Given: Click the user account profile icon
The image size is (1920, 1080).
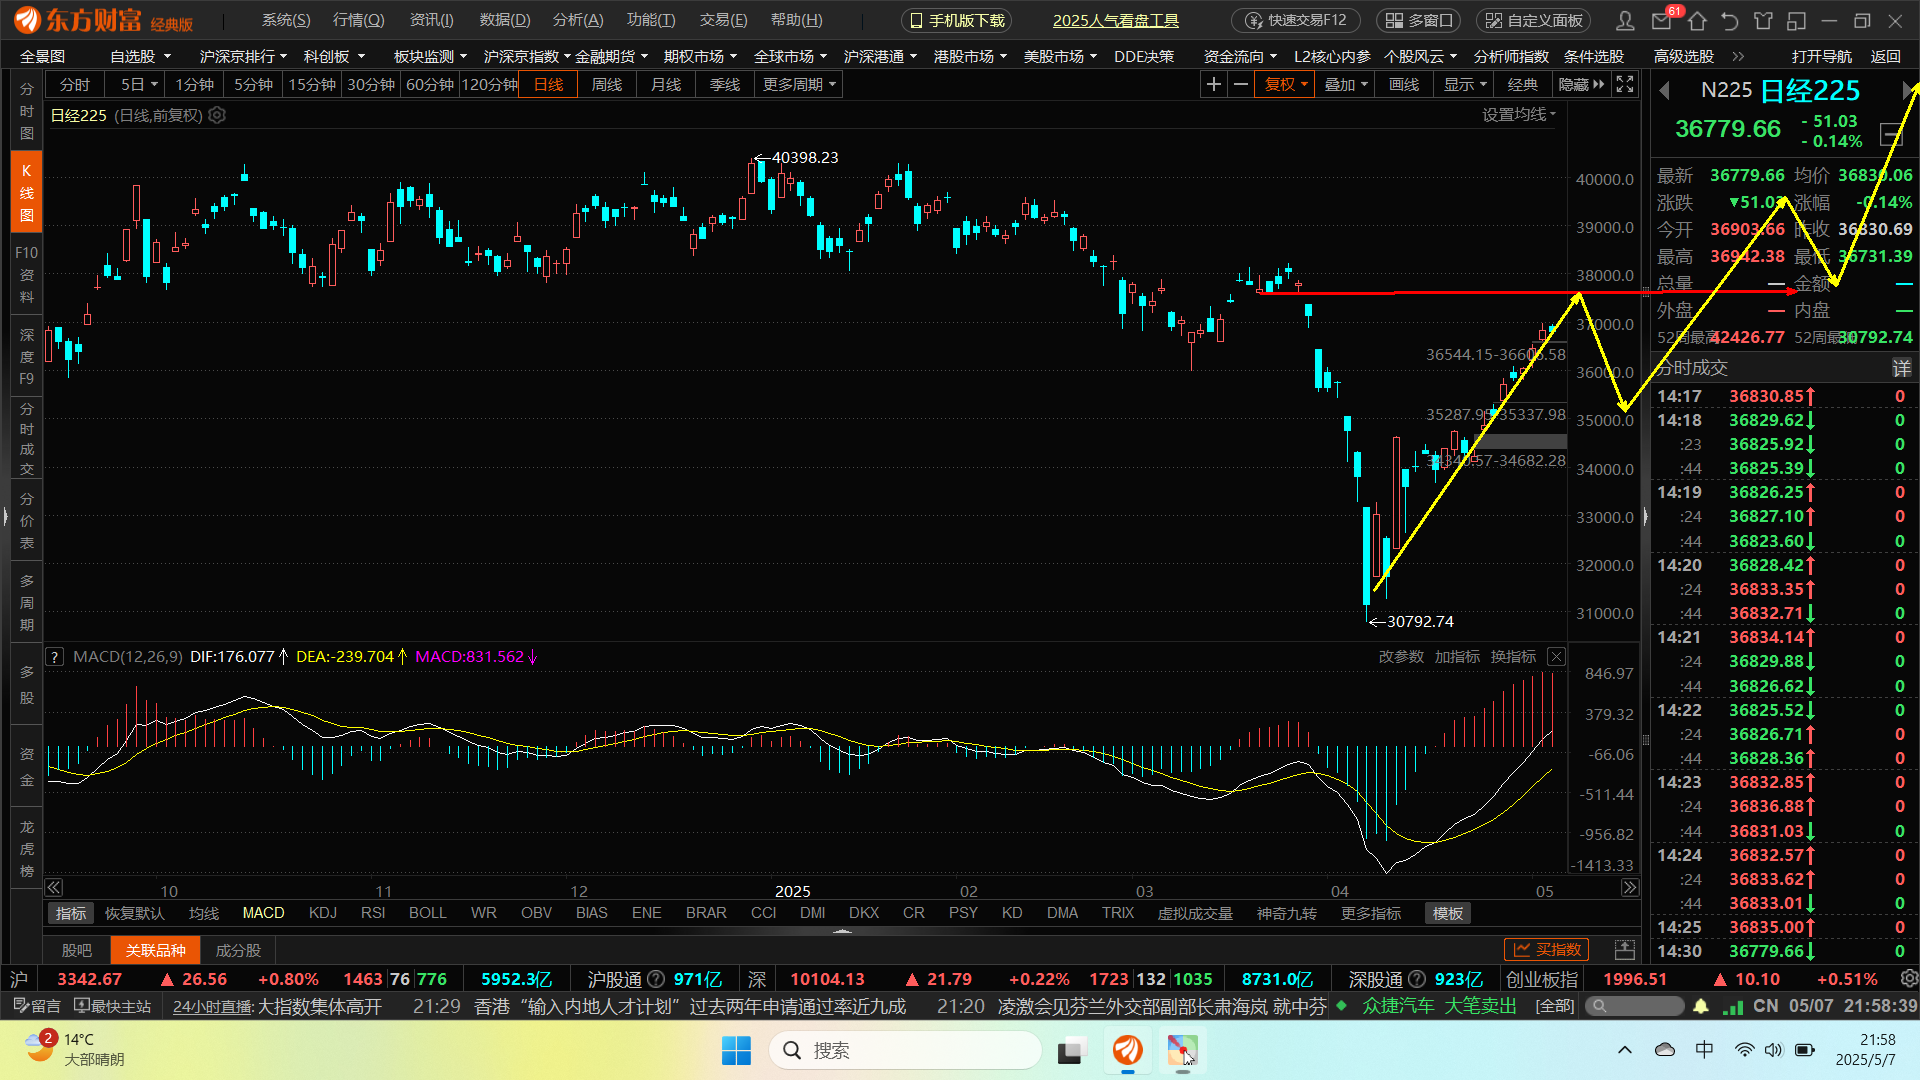Looking at the screenshot, I should pyautogui.click(x=1626, y=21).
